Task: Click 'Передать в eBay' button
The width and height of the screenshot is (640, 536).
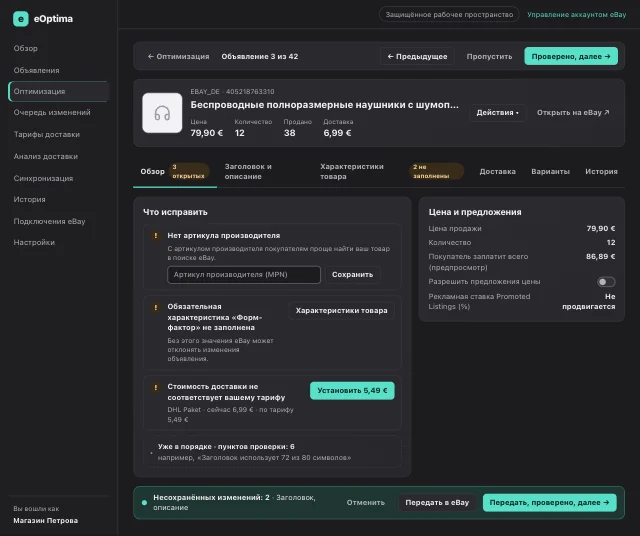Action: (x=437, y=503)
